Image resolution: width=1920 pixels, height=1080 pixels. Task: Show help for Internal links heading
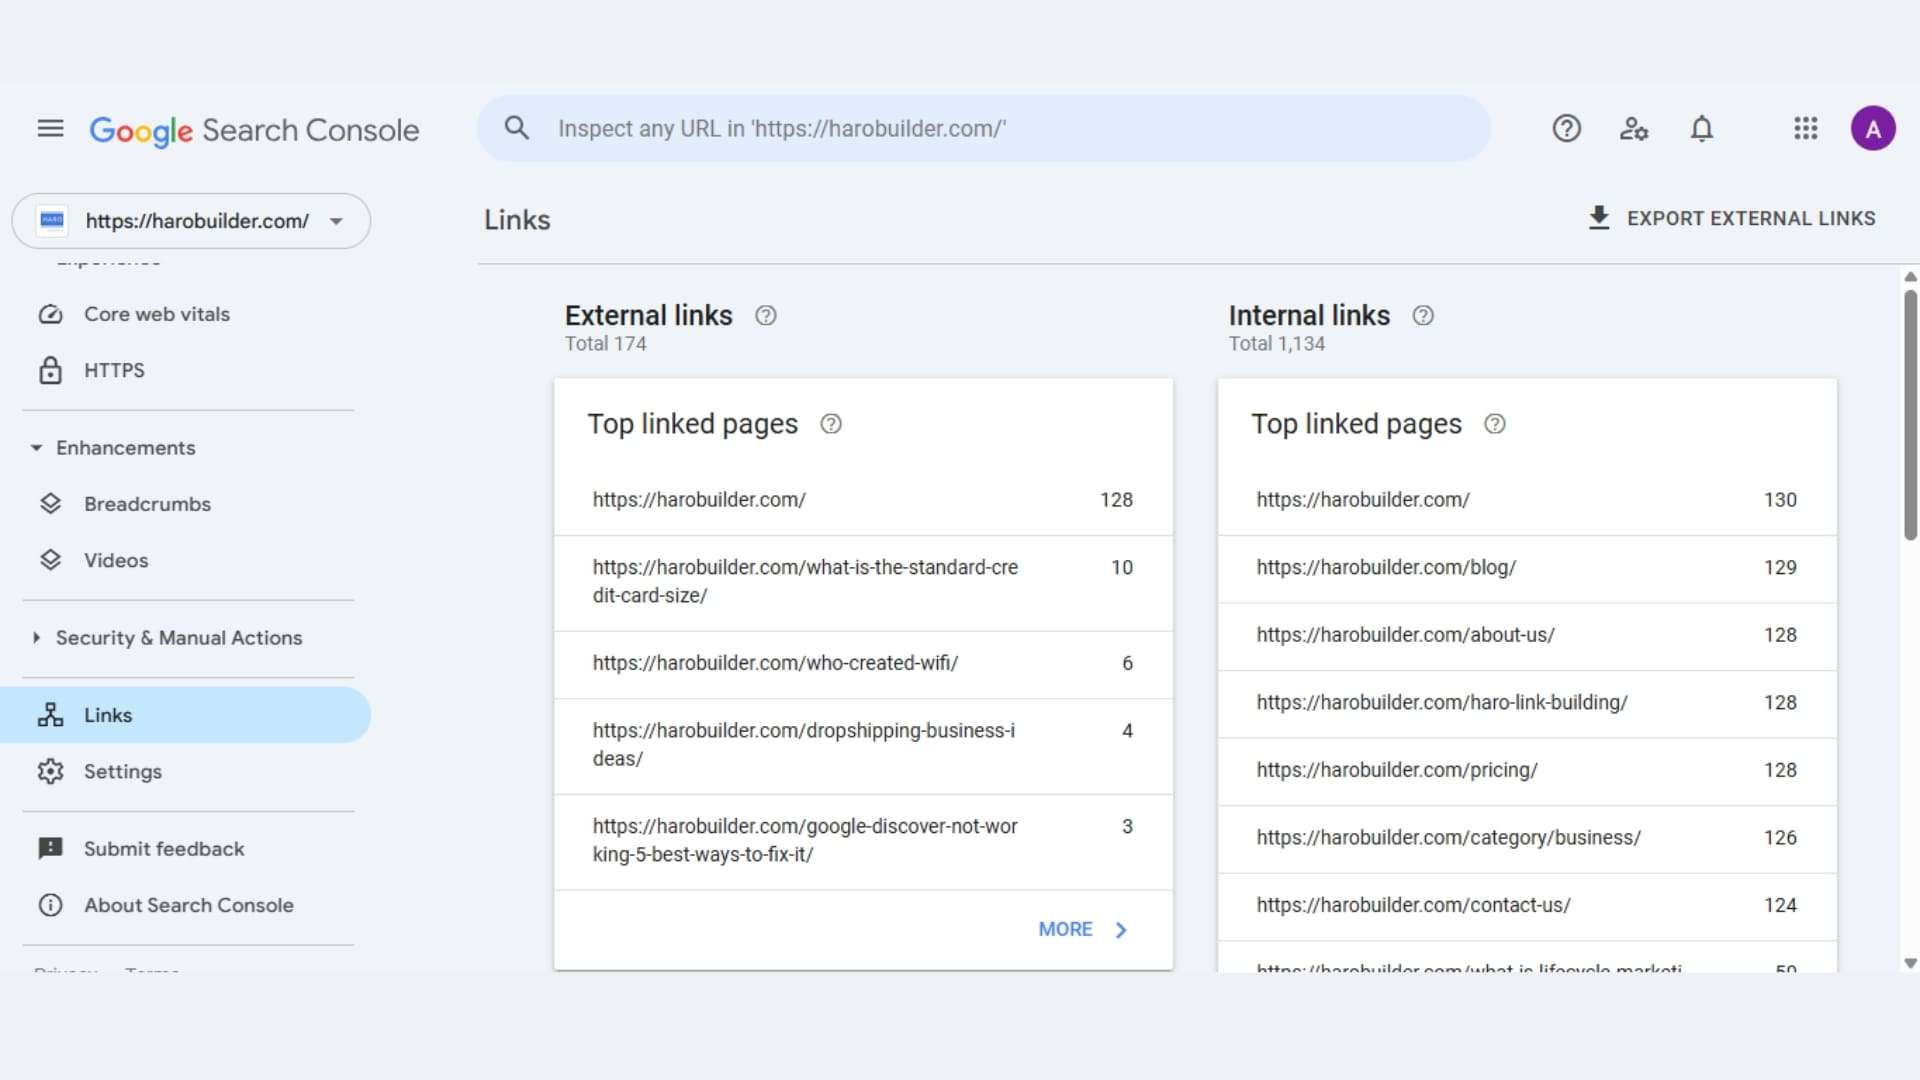(x=1422, y=316)
